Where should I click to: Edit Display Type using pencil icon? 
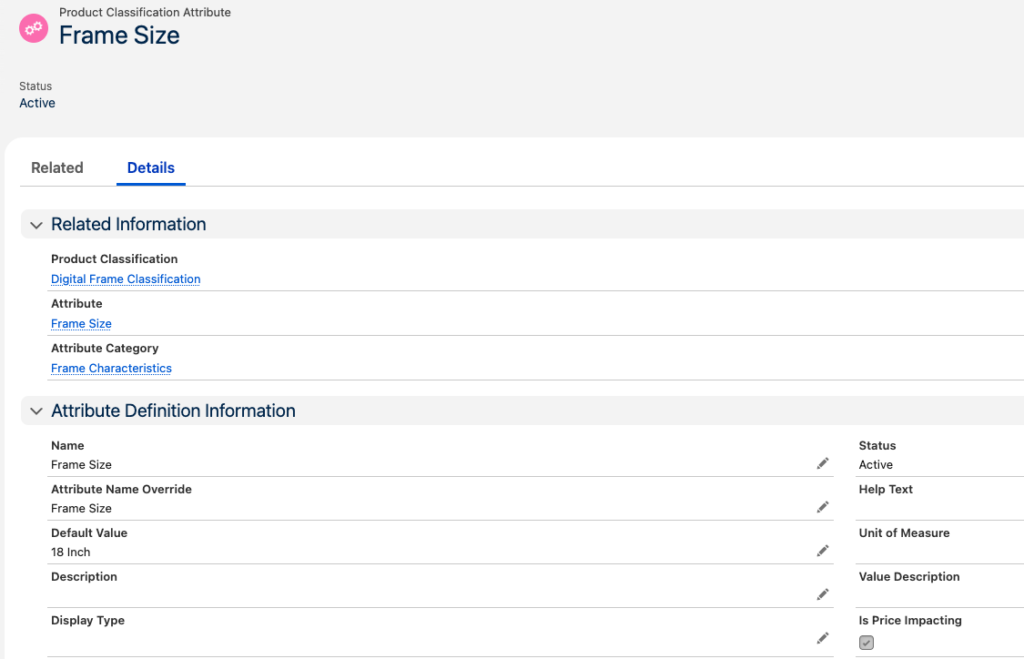click(x=822, y=638)
